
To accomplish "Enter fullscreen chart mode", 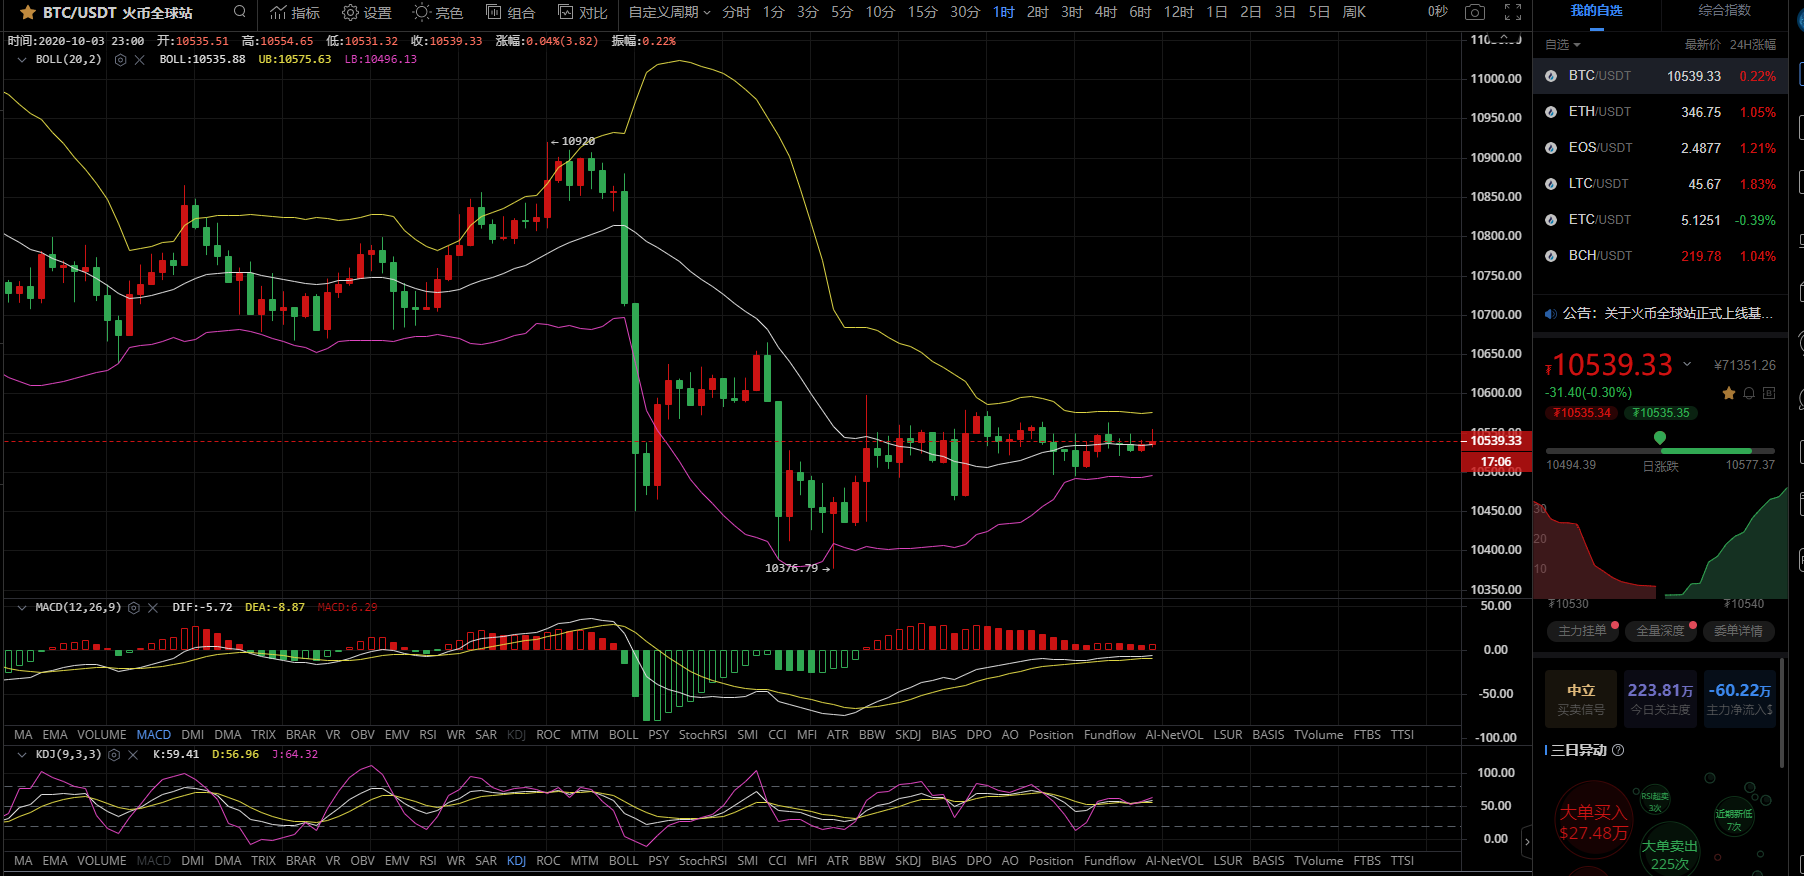I will [1513, 12].
